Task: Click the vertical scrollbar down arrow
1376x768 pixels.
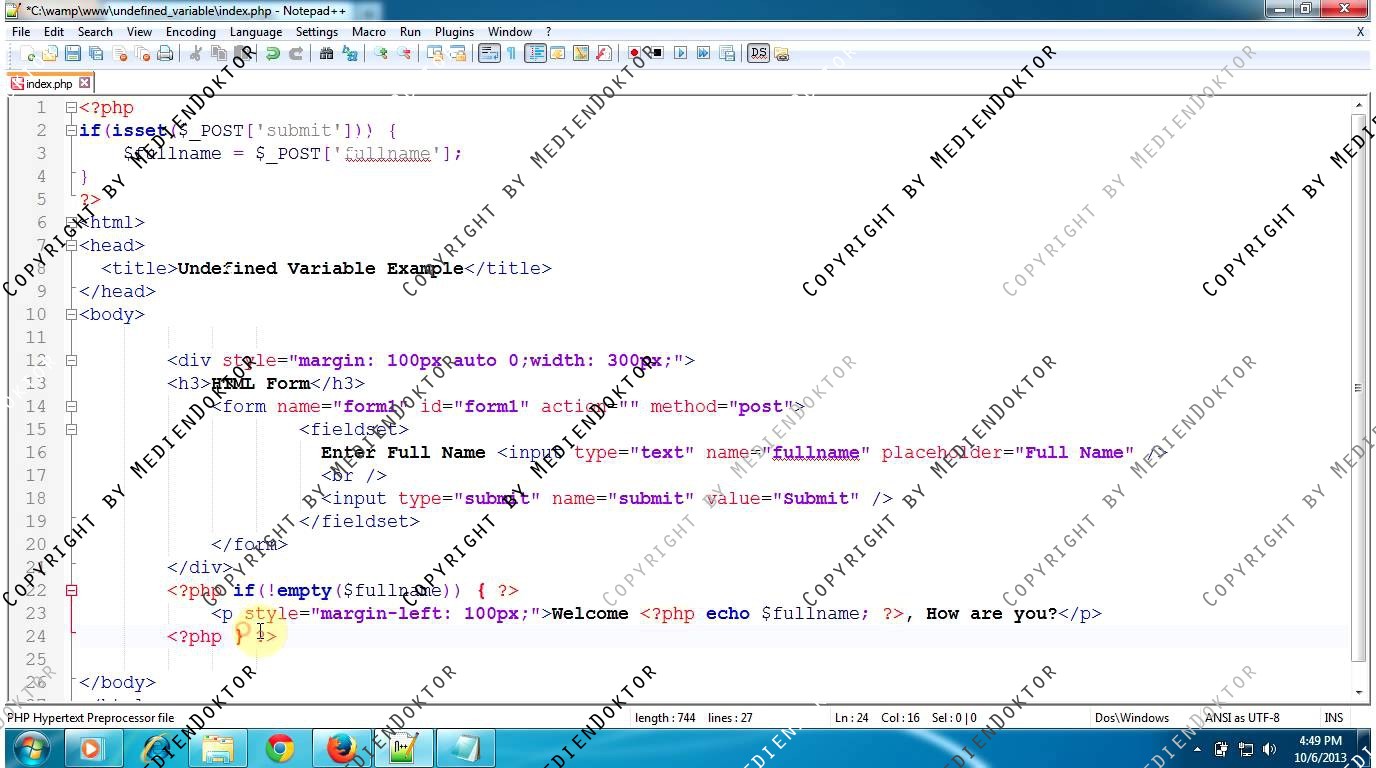Action: point(1359,692)
